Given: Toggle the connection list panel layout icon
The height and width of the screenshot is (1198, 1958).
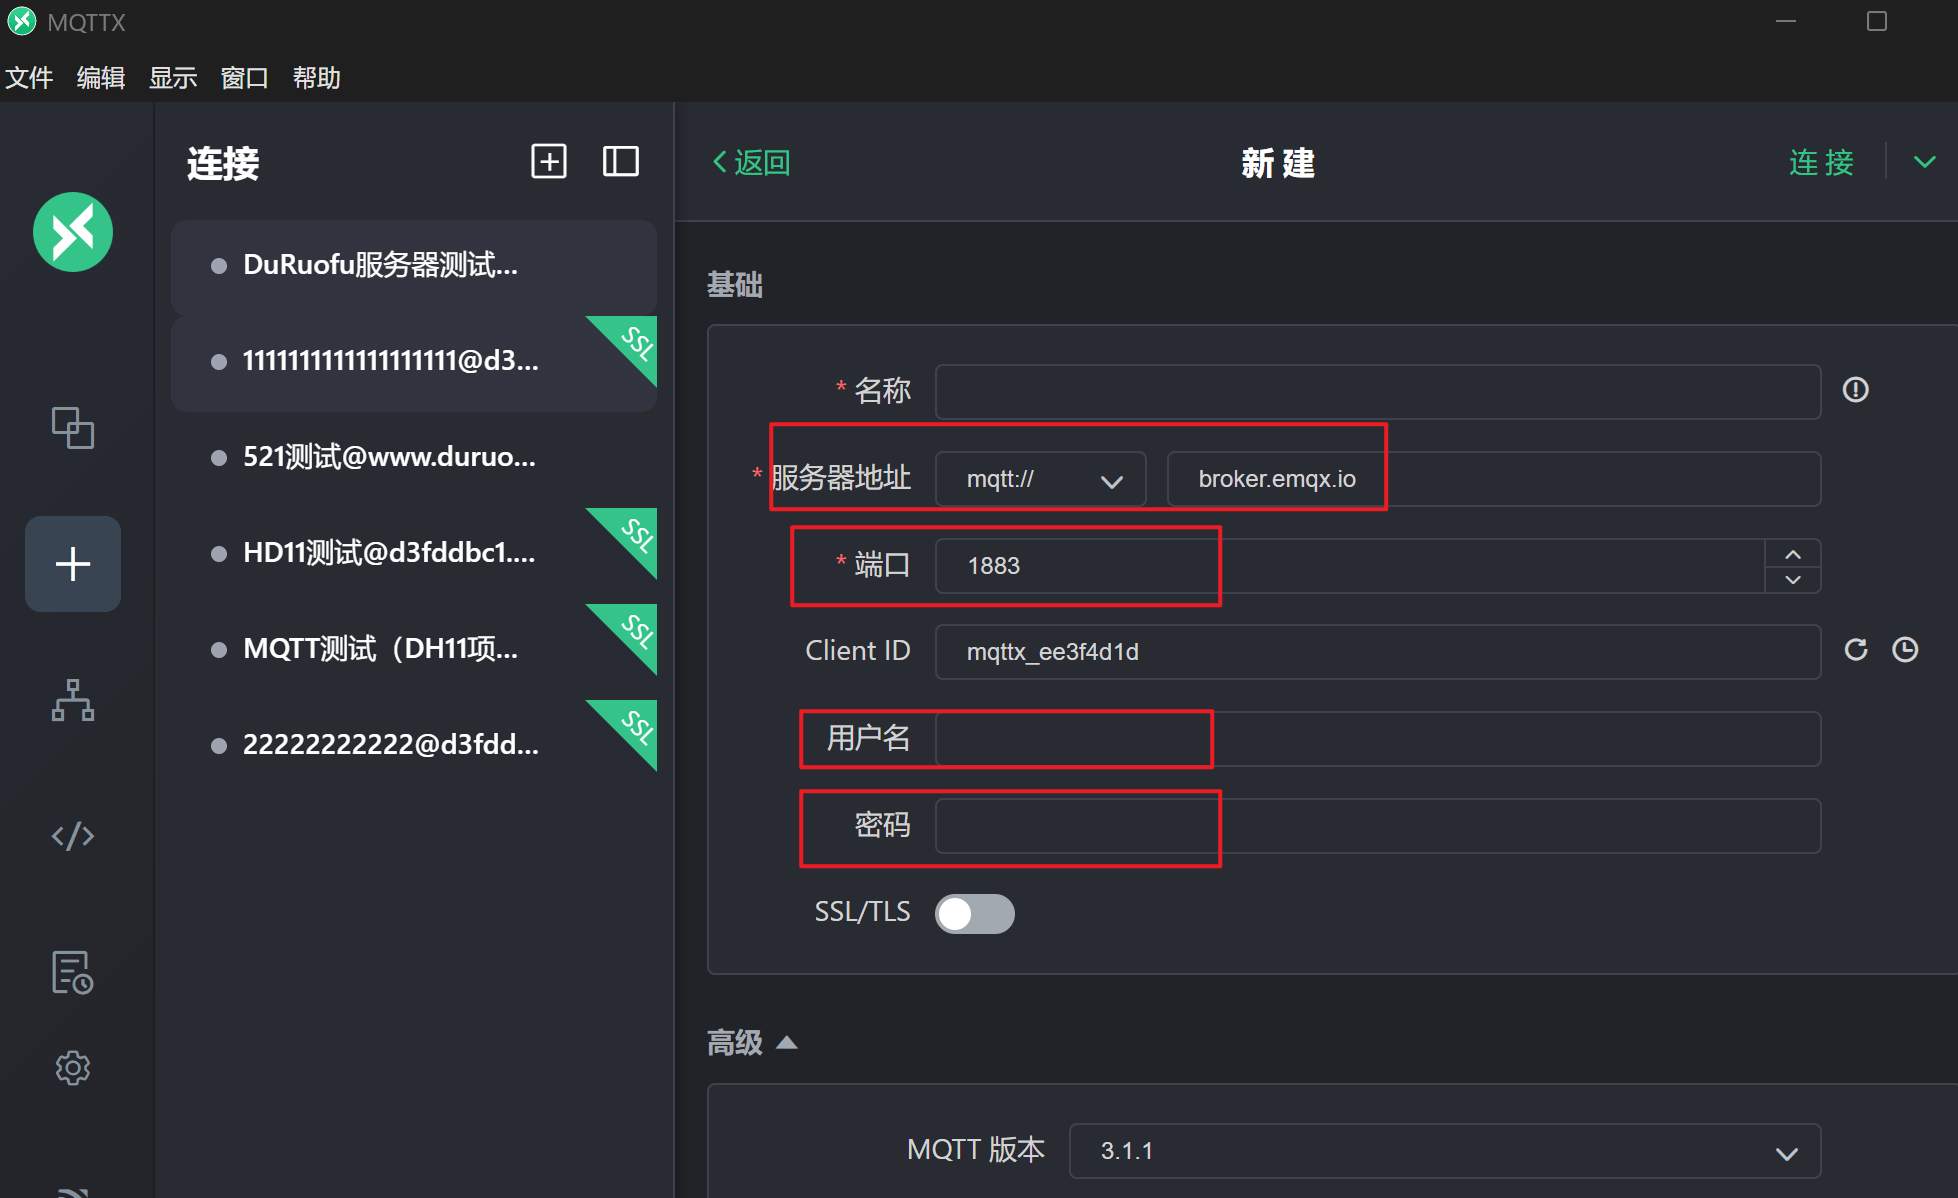Looking at the screenshot, I should click(620, 162).
